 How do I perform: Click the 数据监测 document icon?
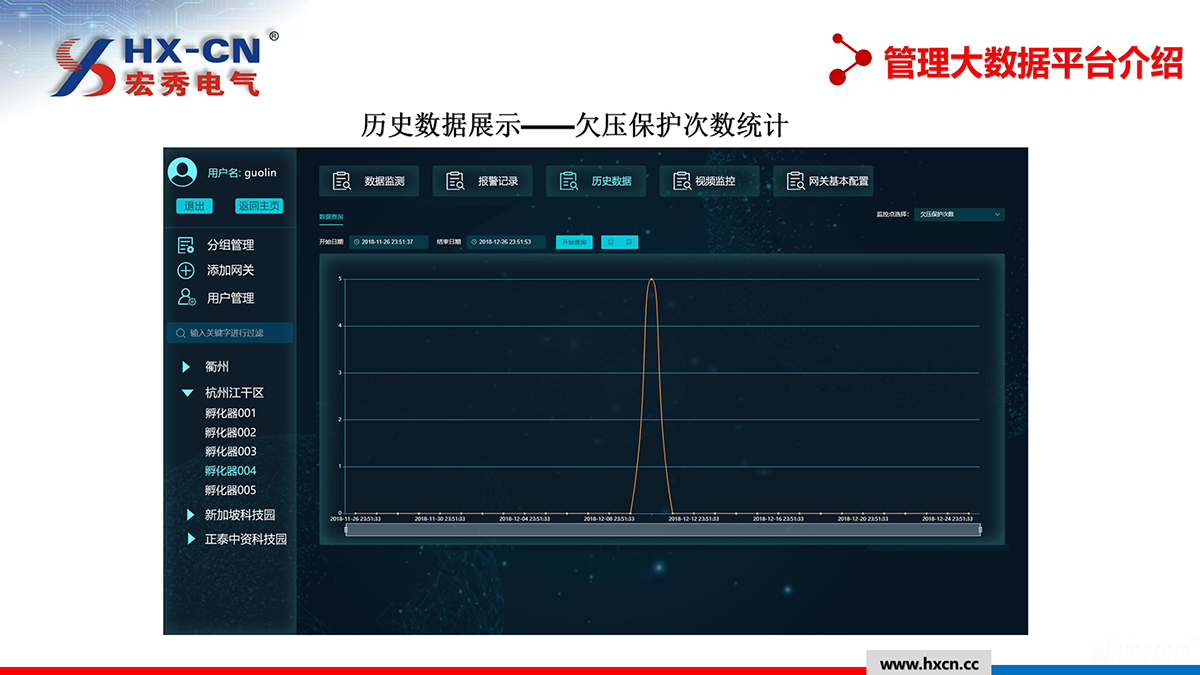tap(342, 181)
